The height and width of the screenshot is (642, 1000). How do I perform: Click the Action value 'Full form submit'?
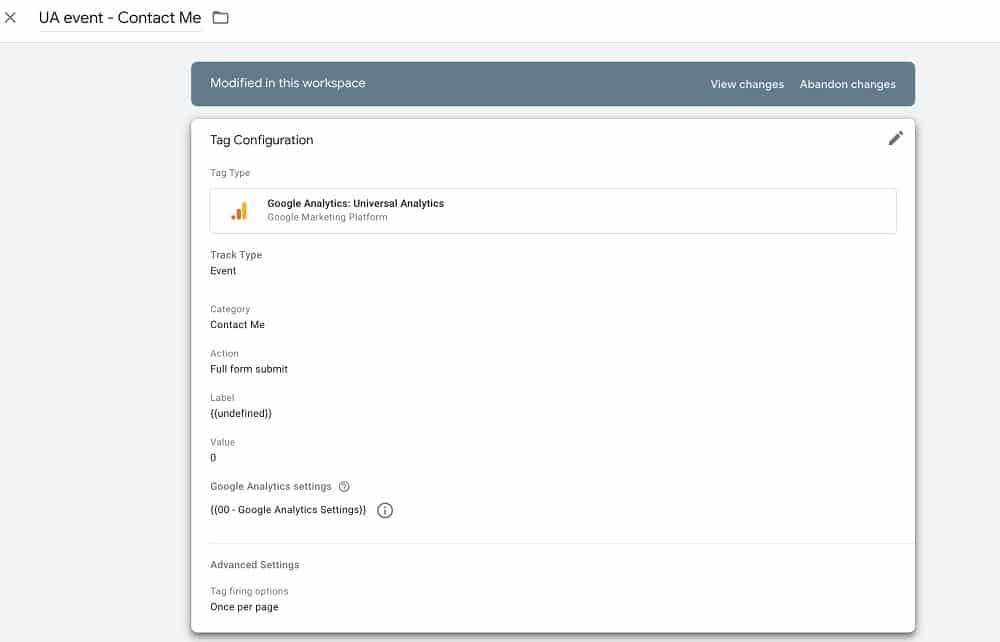tap(249, 369)
